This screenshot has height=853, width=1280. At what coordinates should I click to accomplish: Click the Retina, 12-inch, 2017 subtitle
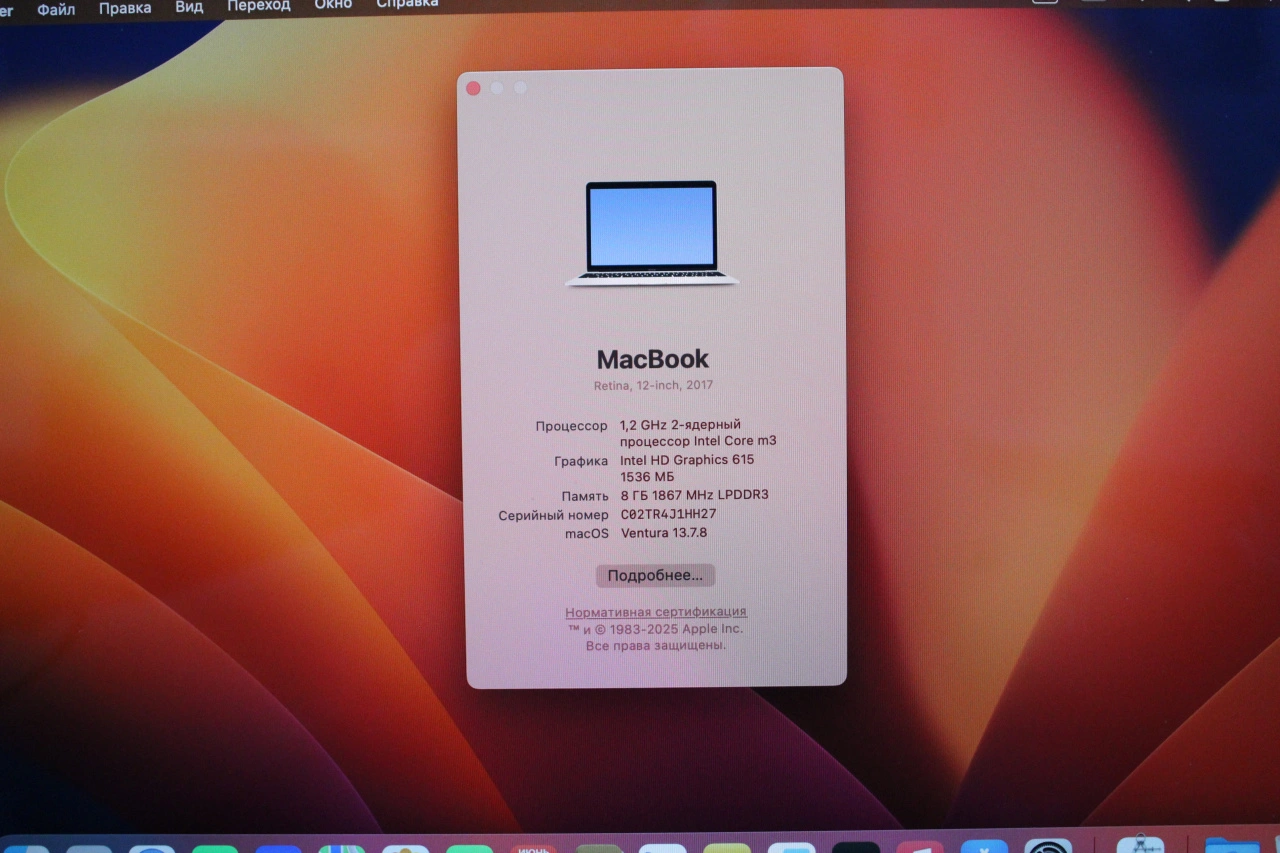(x=653, y=385)
